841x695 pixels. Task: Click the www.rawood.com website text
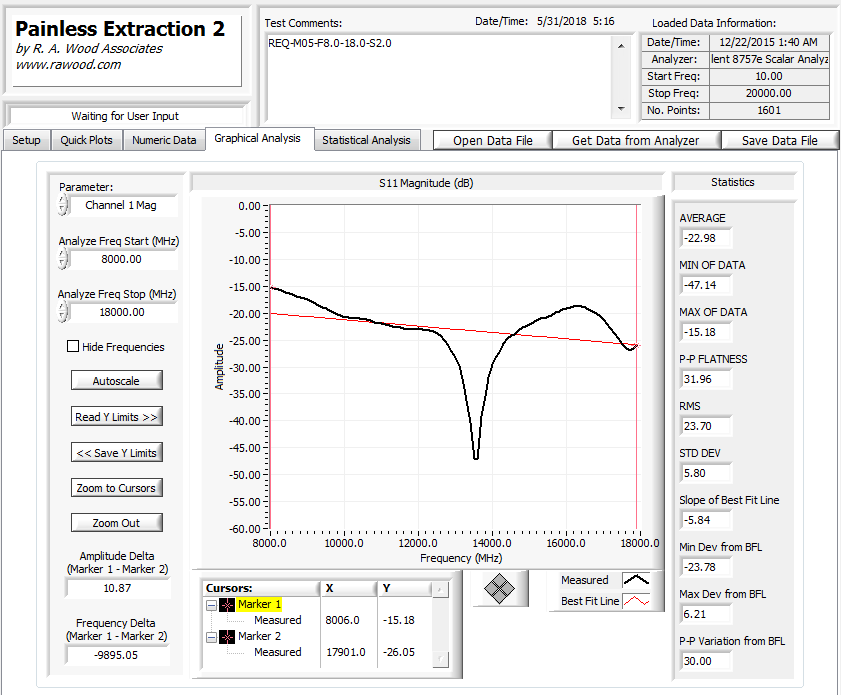point(68,65)
